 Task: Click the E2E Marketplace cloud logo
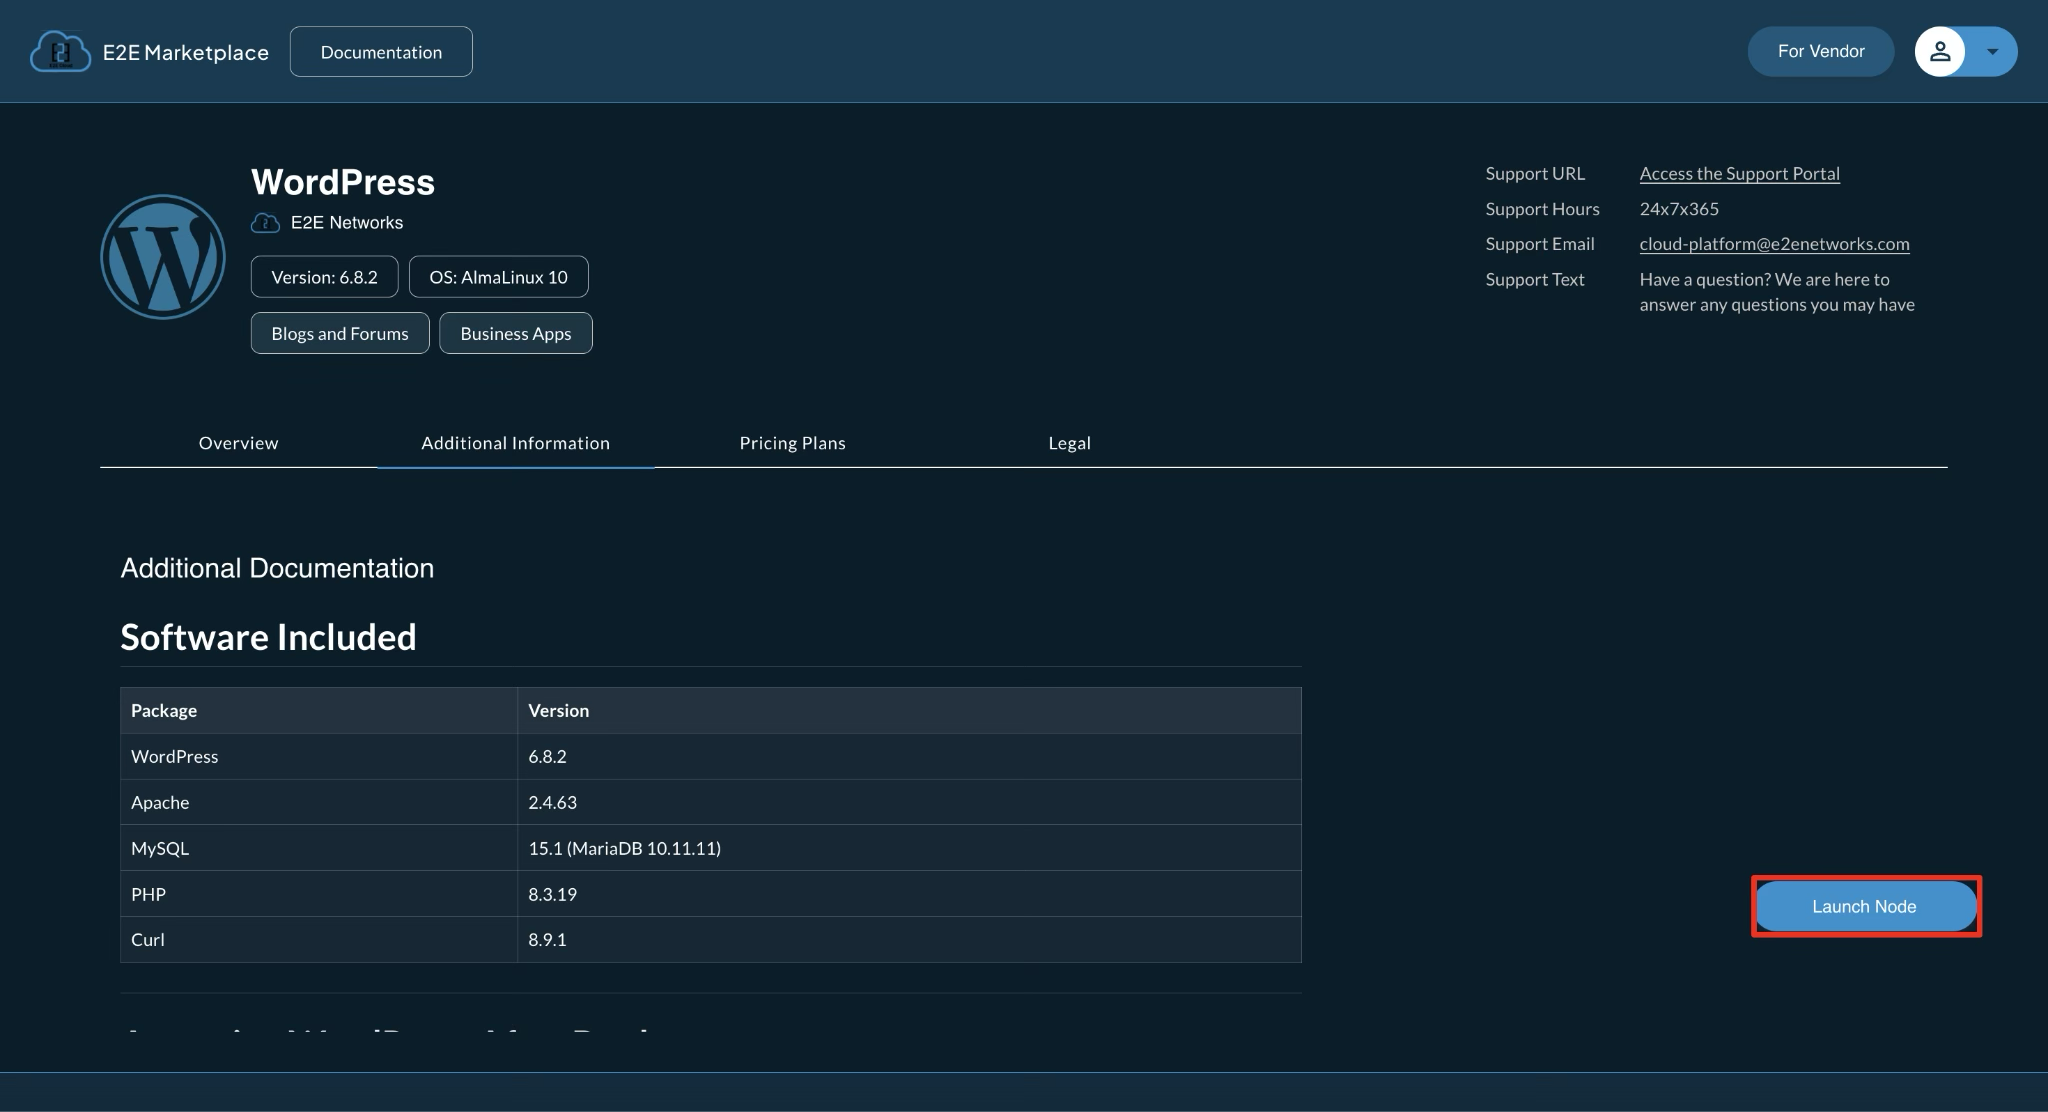click(x=60, y=51)
